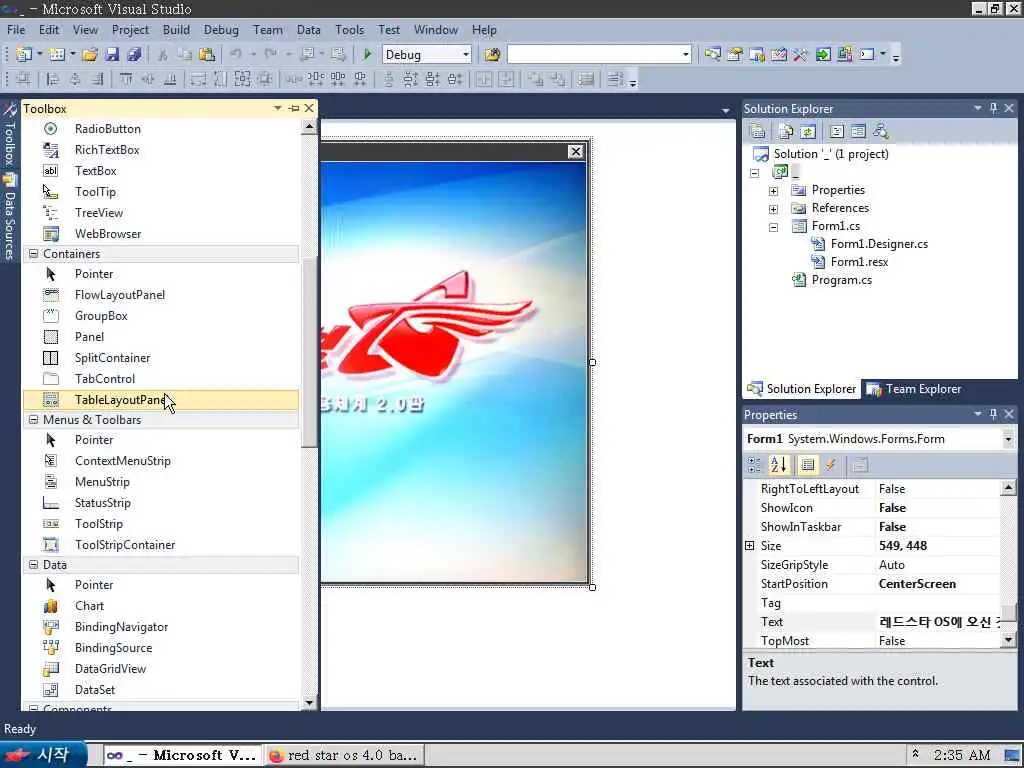Select Form1.Designer.cs in Solution Explorer
Image resolution: width=1024 pixels, height=768 pixels.
879,244
